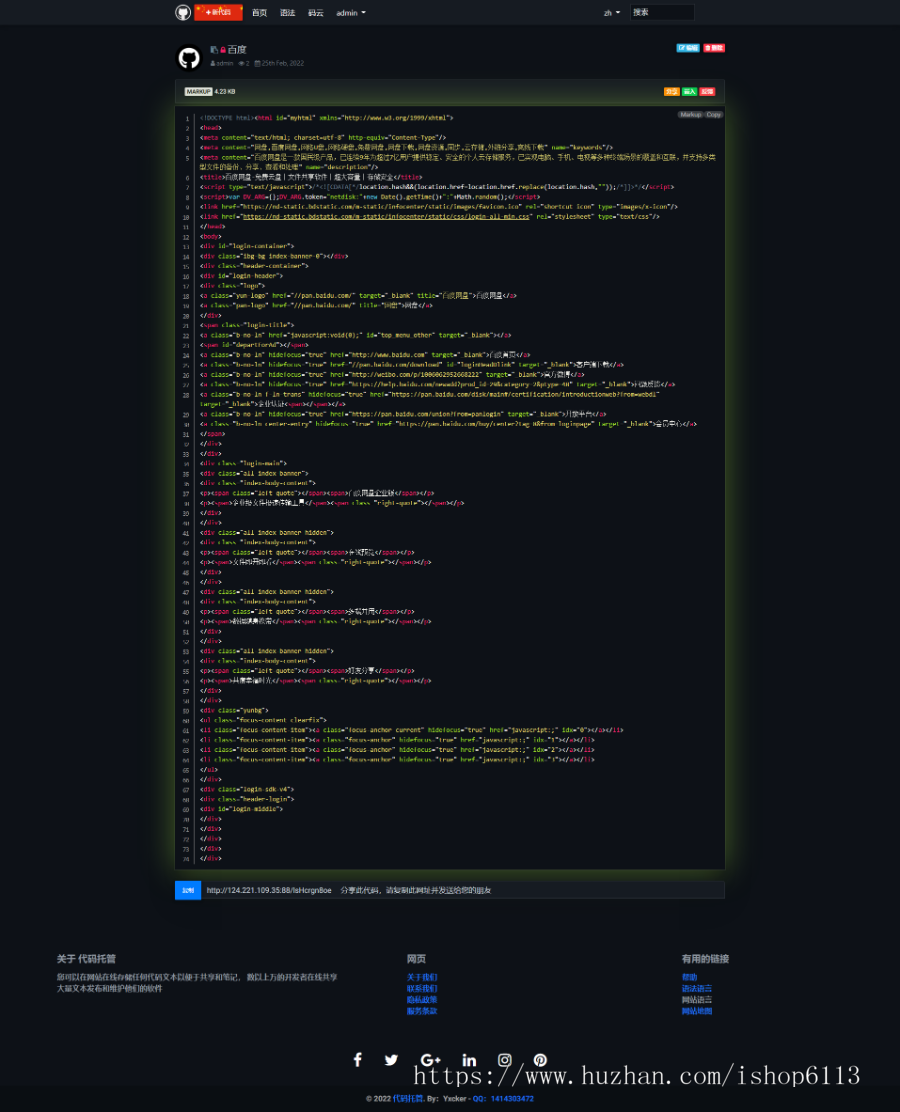Expand the zh language dropdown
Viewport: 900px width, 1112px height.
(611, 13)
